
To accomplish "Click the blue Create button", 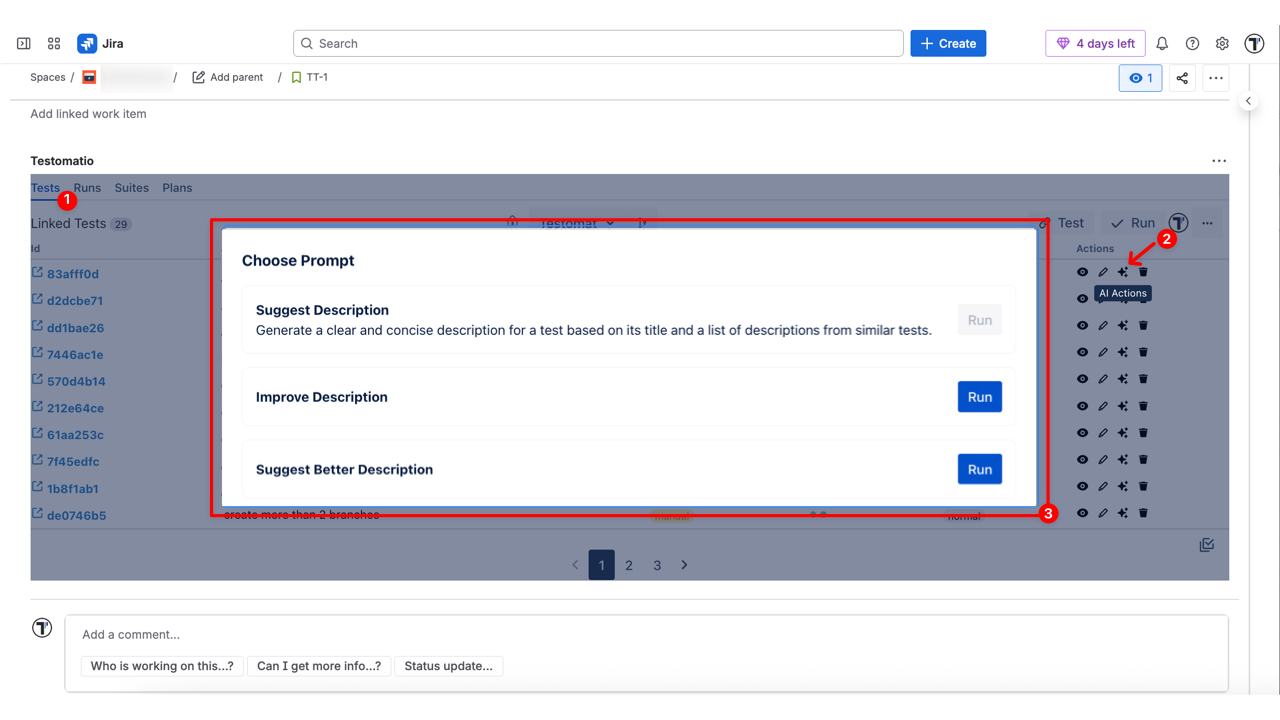I will 948,44.
